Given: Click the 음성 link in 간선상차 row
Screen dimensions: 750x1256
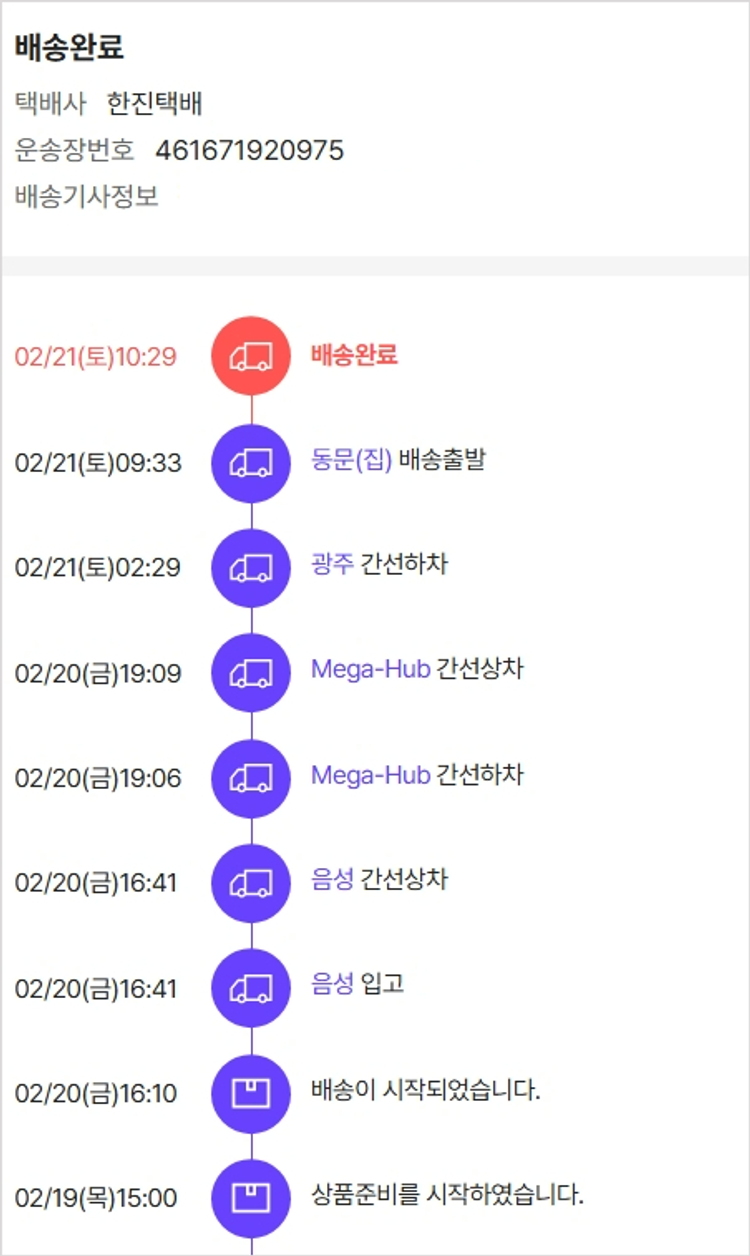Looking at the screenshot, I should coord(332,880).
